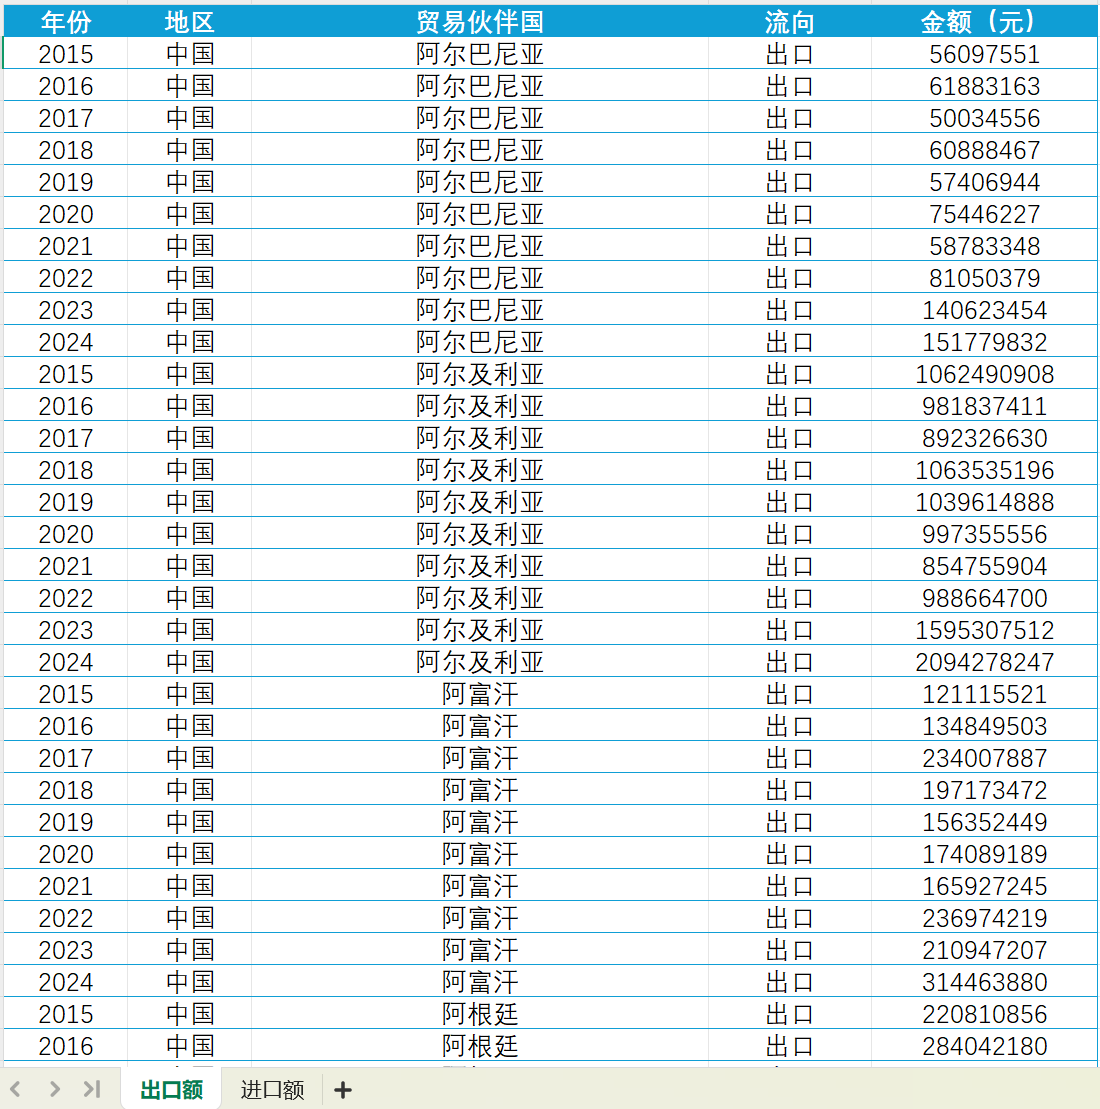The height and width of the screenshot is (1109, 1100).
Task: Click the next sheet navigation arrow
Action: tap(54, 1089)
